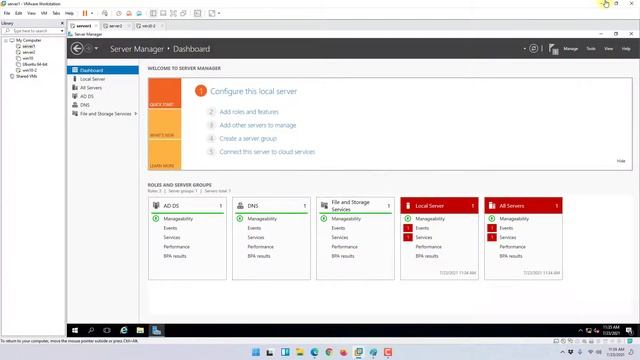Open the VMware File menu

7,13
